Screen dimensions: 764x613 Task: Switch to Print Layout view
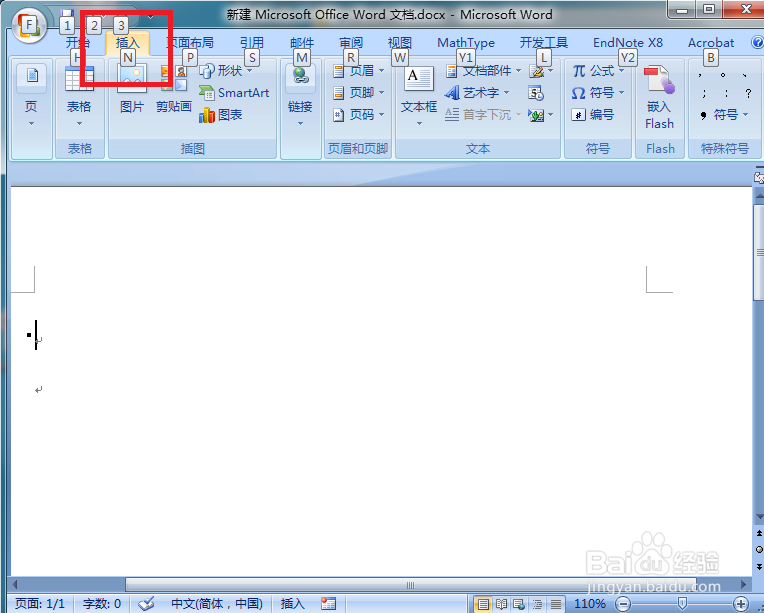point(483,604)
